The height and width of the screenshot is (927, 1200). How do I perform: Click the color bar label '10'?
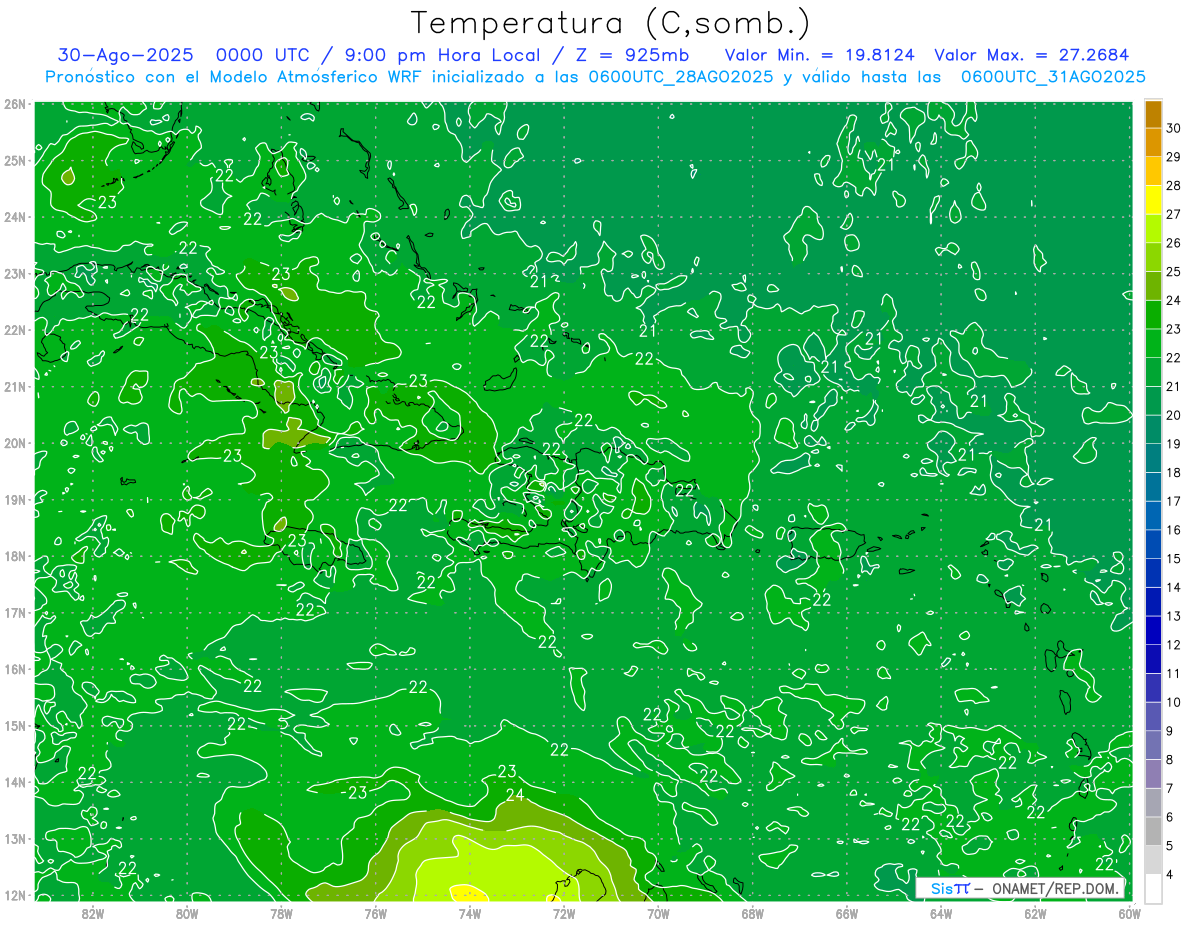pyautogui.click(x=1174, y=702)
